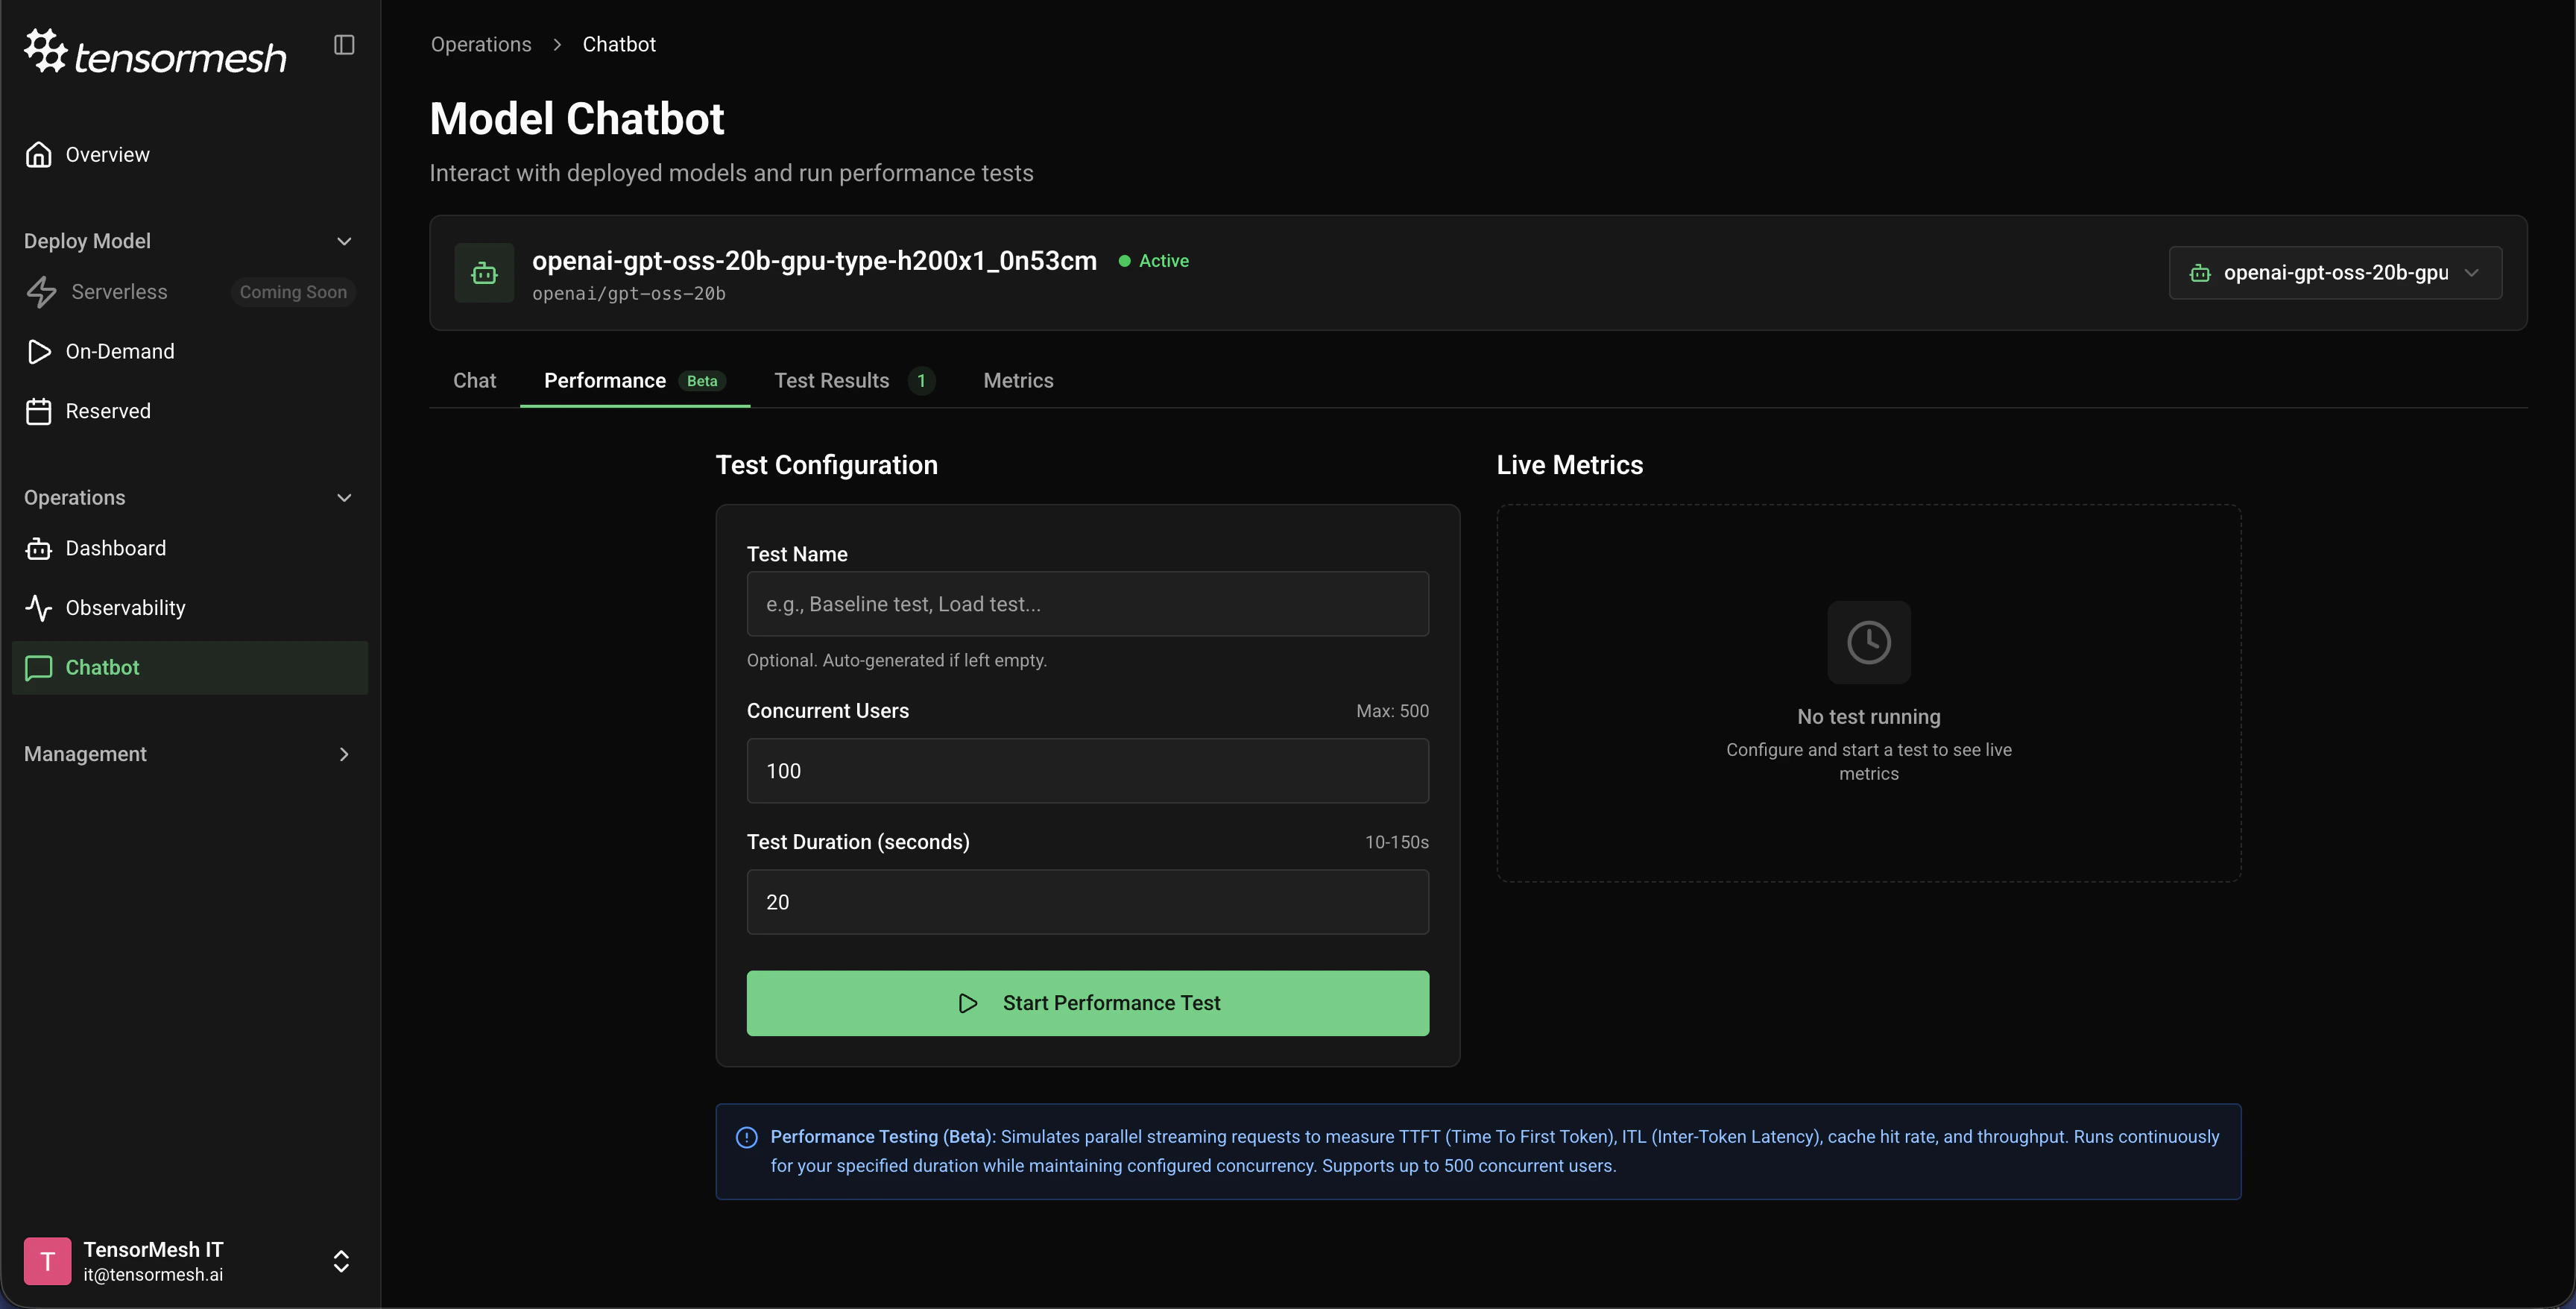The image size is (2576, 1309).
Task: Click the Reserved calendar icon
Action: coord(39,410)
